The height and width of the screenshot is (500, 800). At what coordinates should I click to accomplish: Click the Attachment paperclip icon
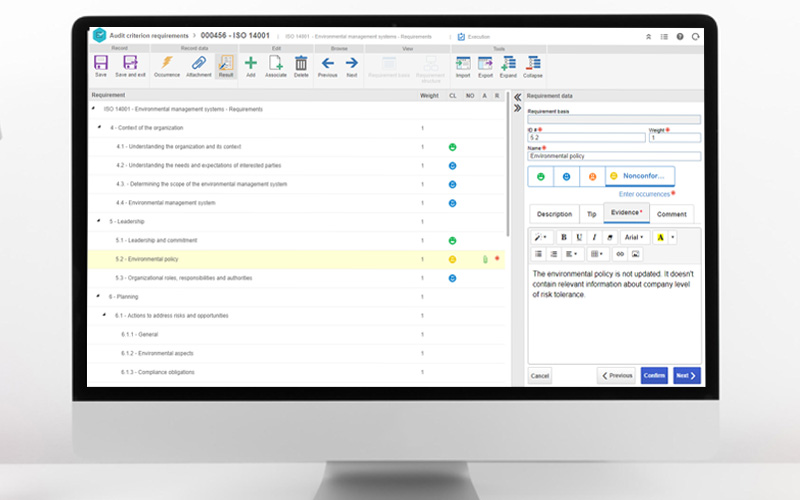198,64
